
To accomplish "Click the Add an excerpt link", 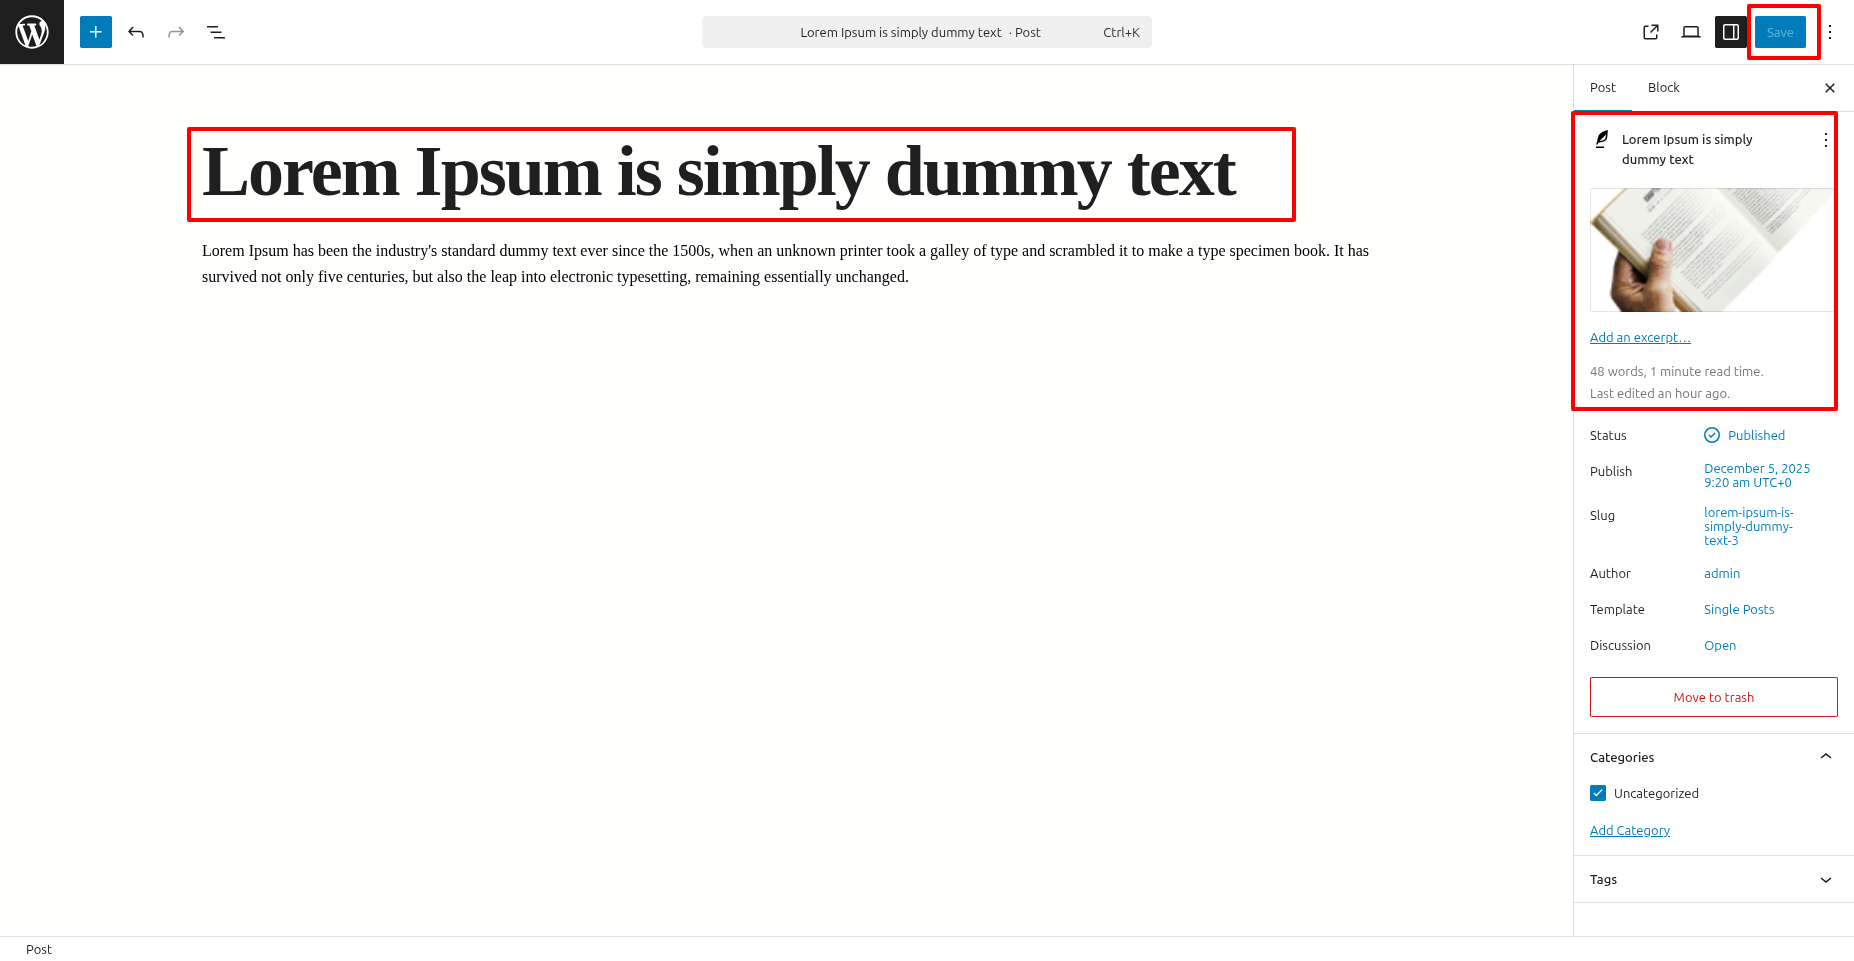I will pos(1640,338).
